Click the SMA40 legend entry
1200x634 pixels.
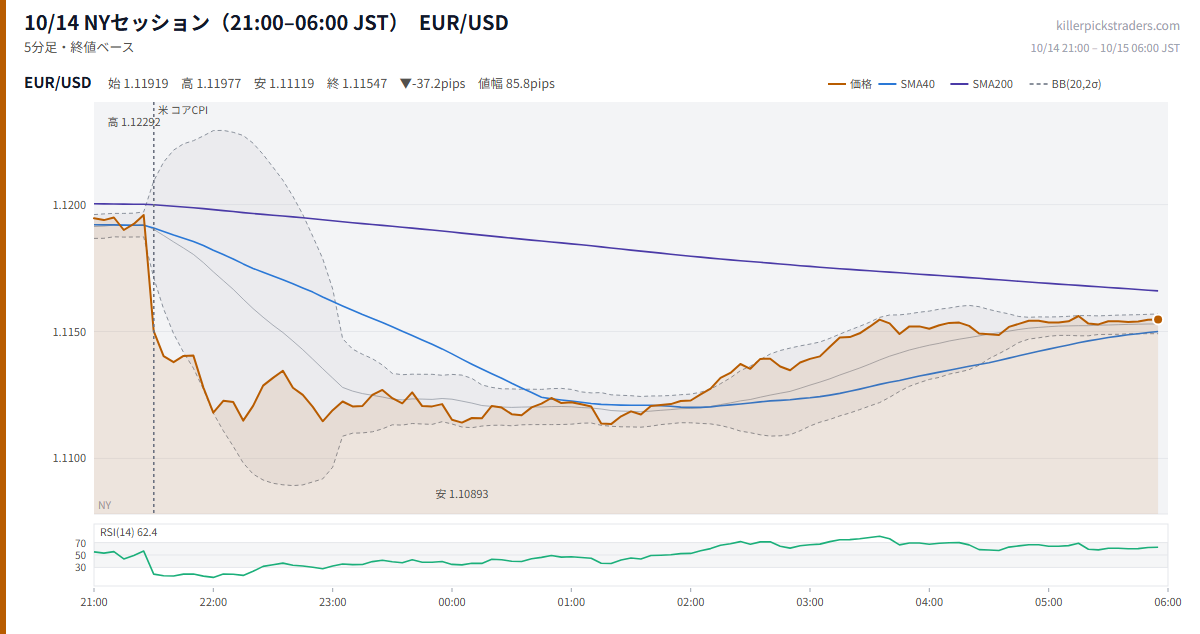click(x=906, y=84)
